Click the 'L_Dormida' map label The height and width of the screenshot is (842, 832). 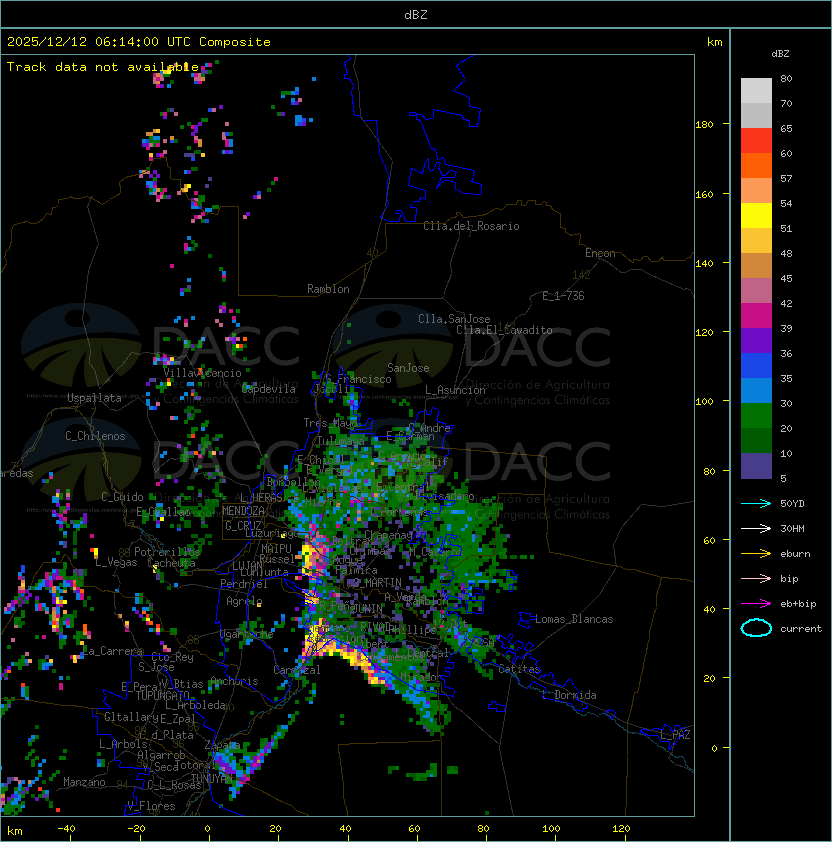point(569,695)
